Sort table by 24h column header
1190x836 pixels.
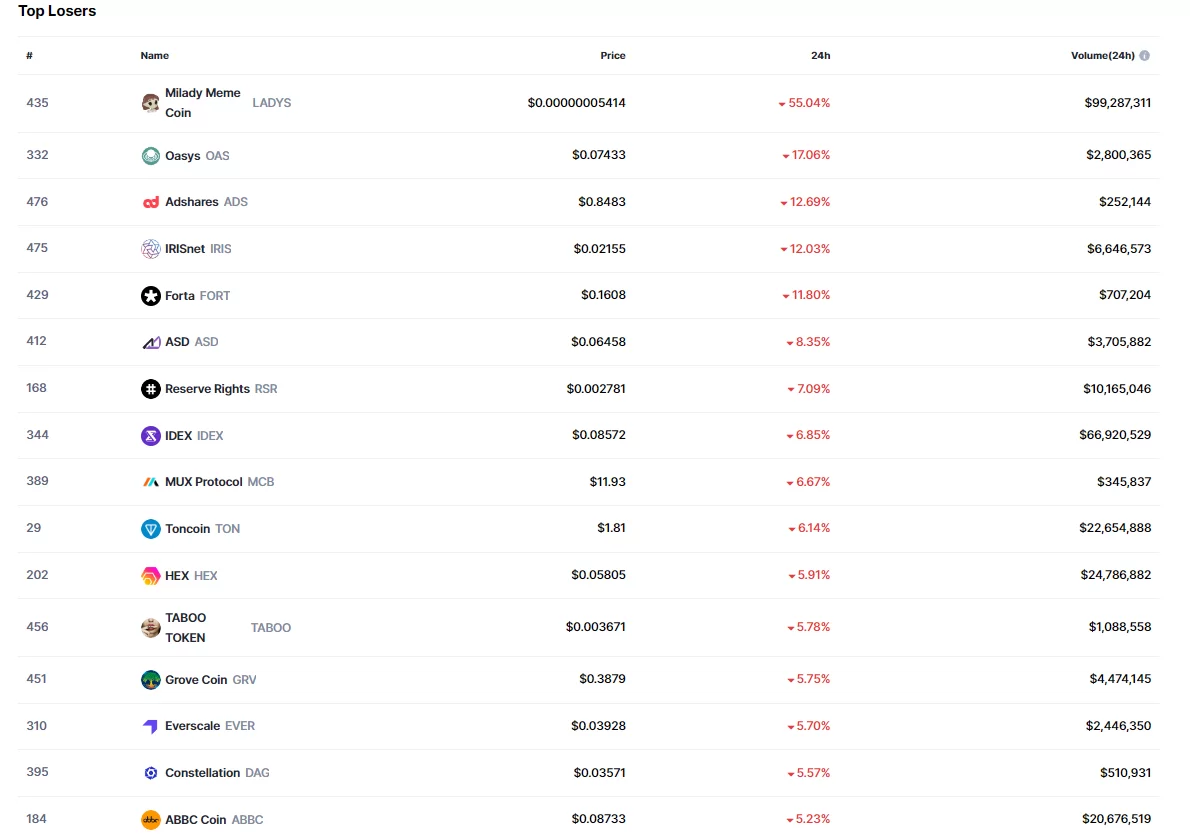coord(820,56)
